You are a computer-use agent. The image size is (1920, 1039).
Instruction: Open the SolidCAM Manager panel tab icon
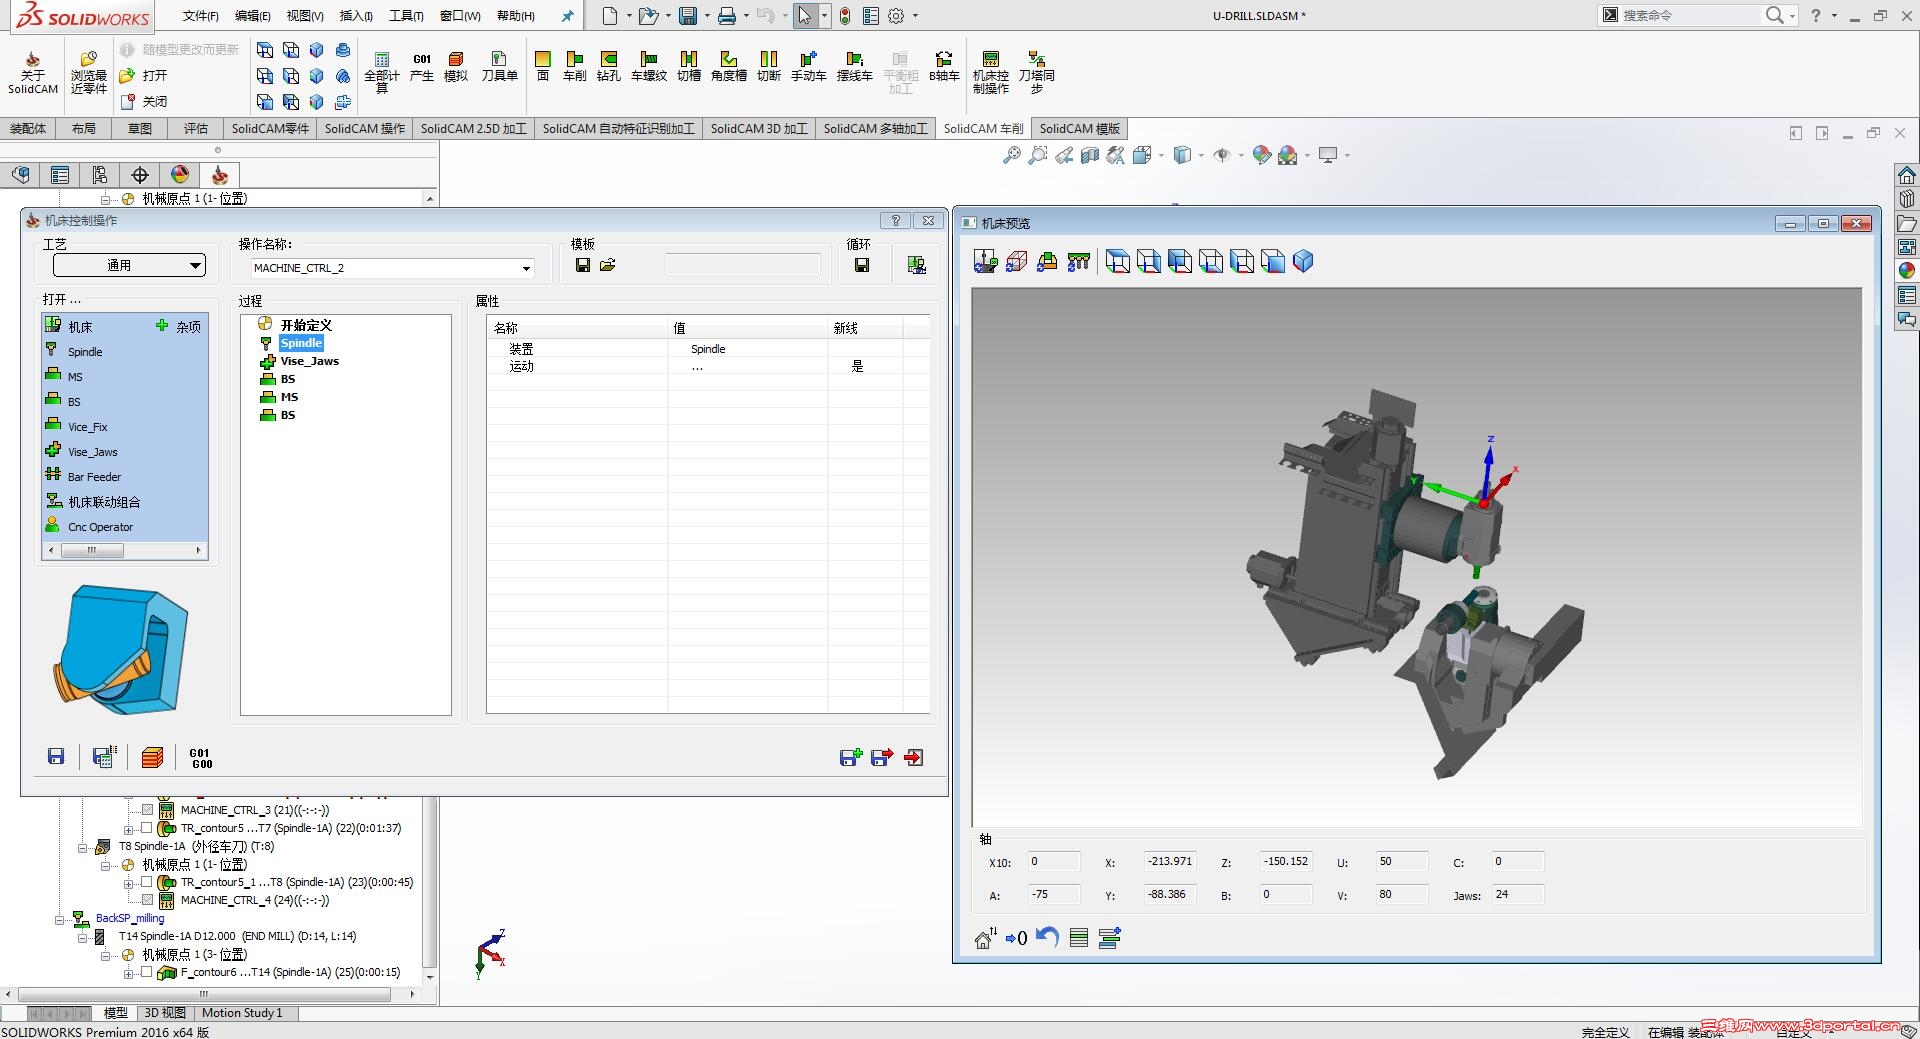(220, 175)
